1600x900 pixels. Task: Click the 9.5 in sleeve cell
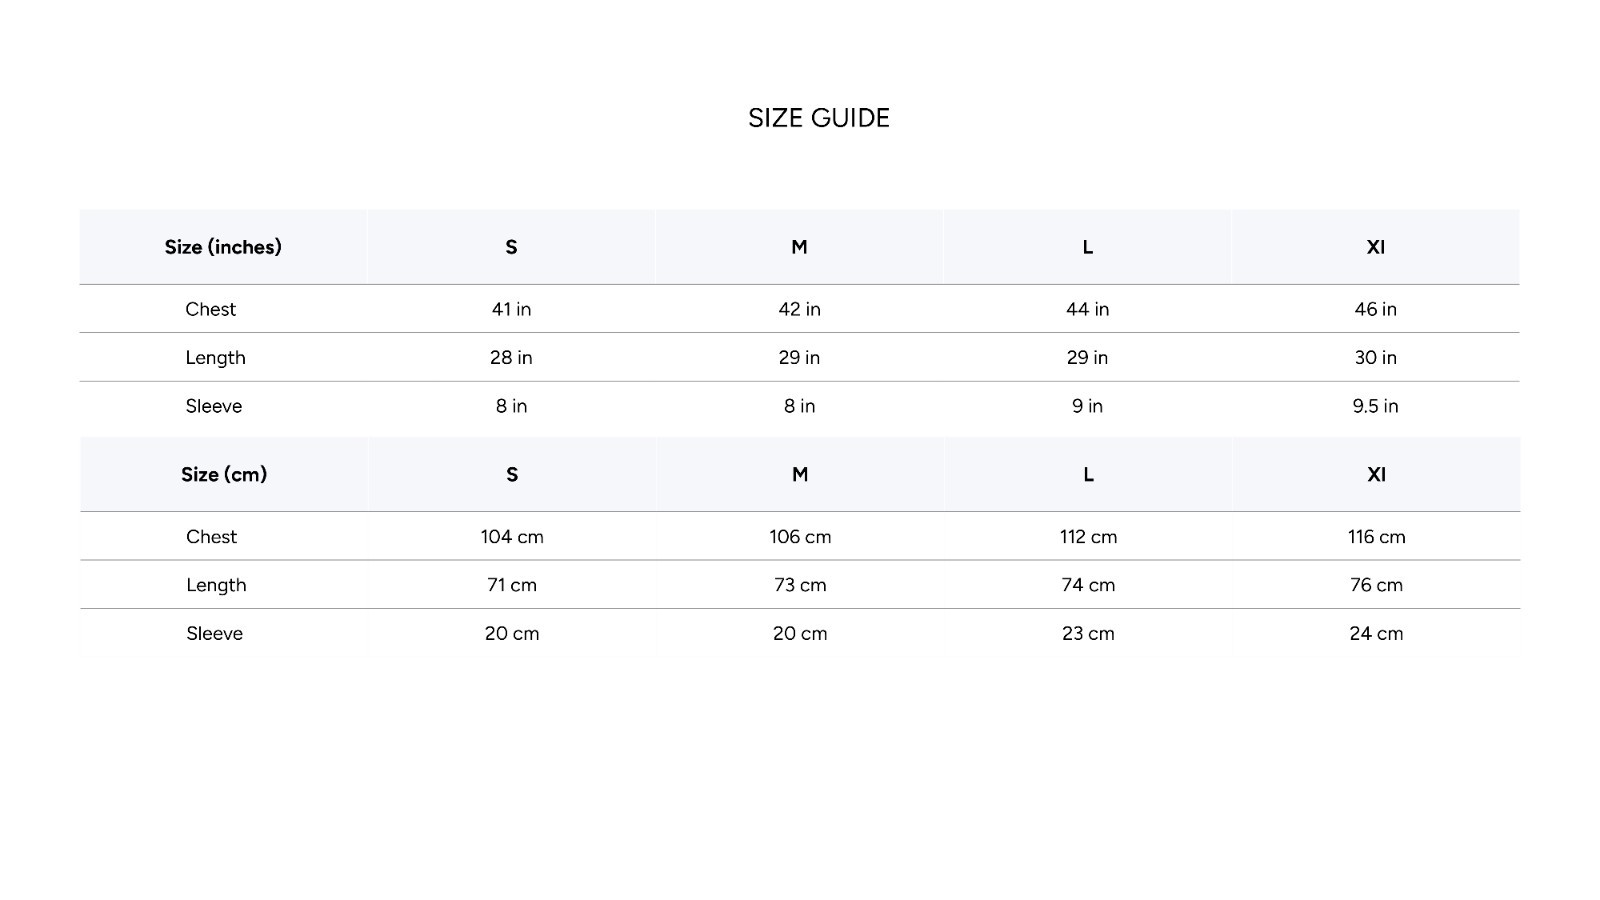click(1375, 406)
